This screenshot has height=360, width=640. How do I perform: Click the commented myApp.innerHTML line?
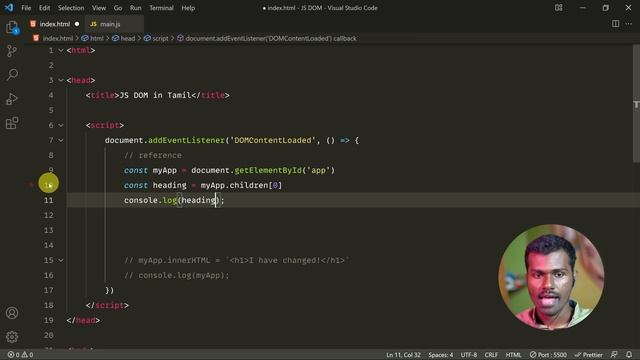237,260
